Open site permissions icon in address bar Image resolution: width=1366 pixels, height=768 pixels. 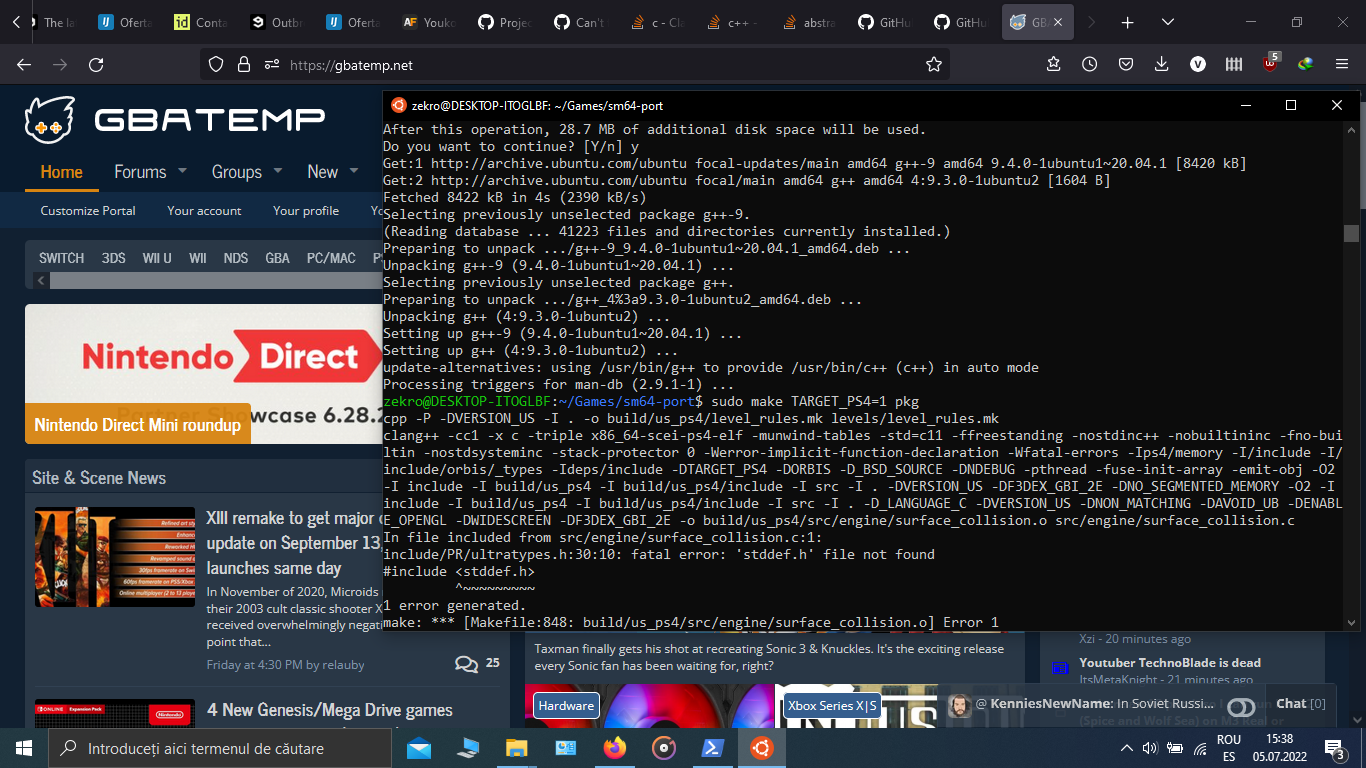(271, 64)
